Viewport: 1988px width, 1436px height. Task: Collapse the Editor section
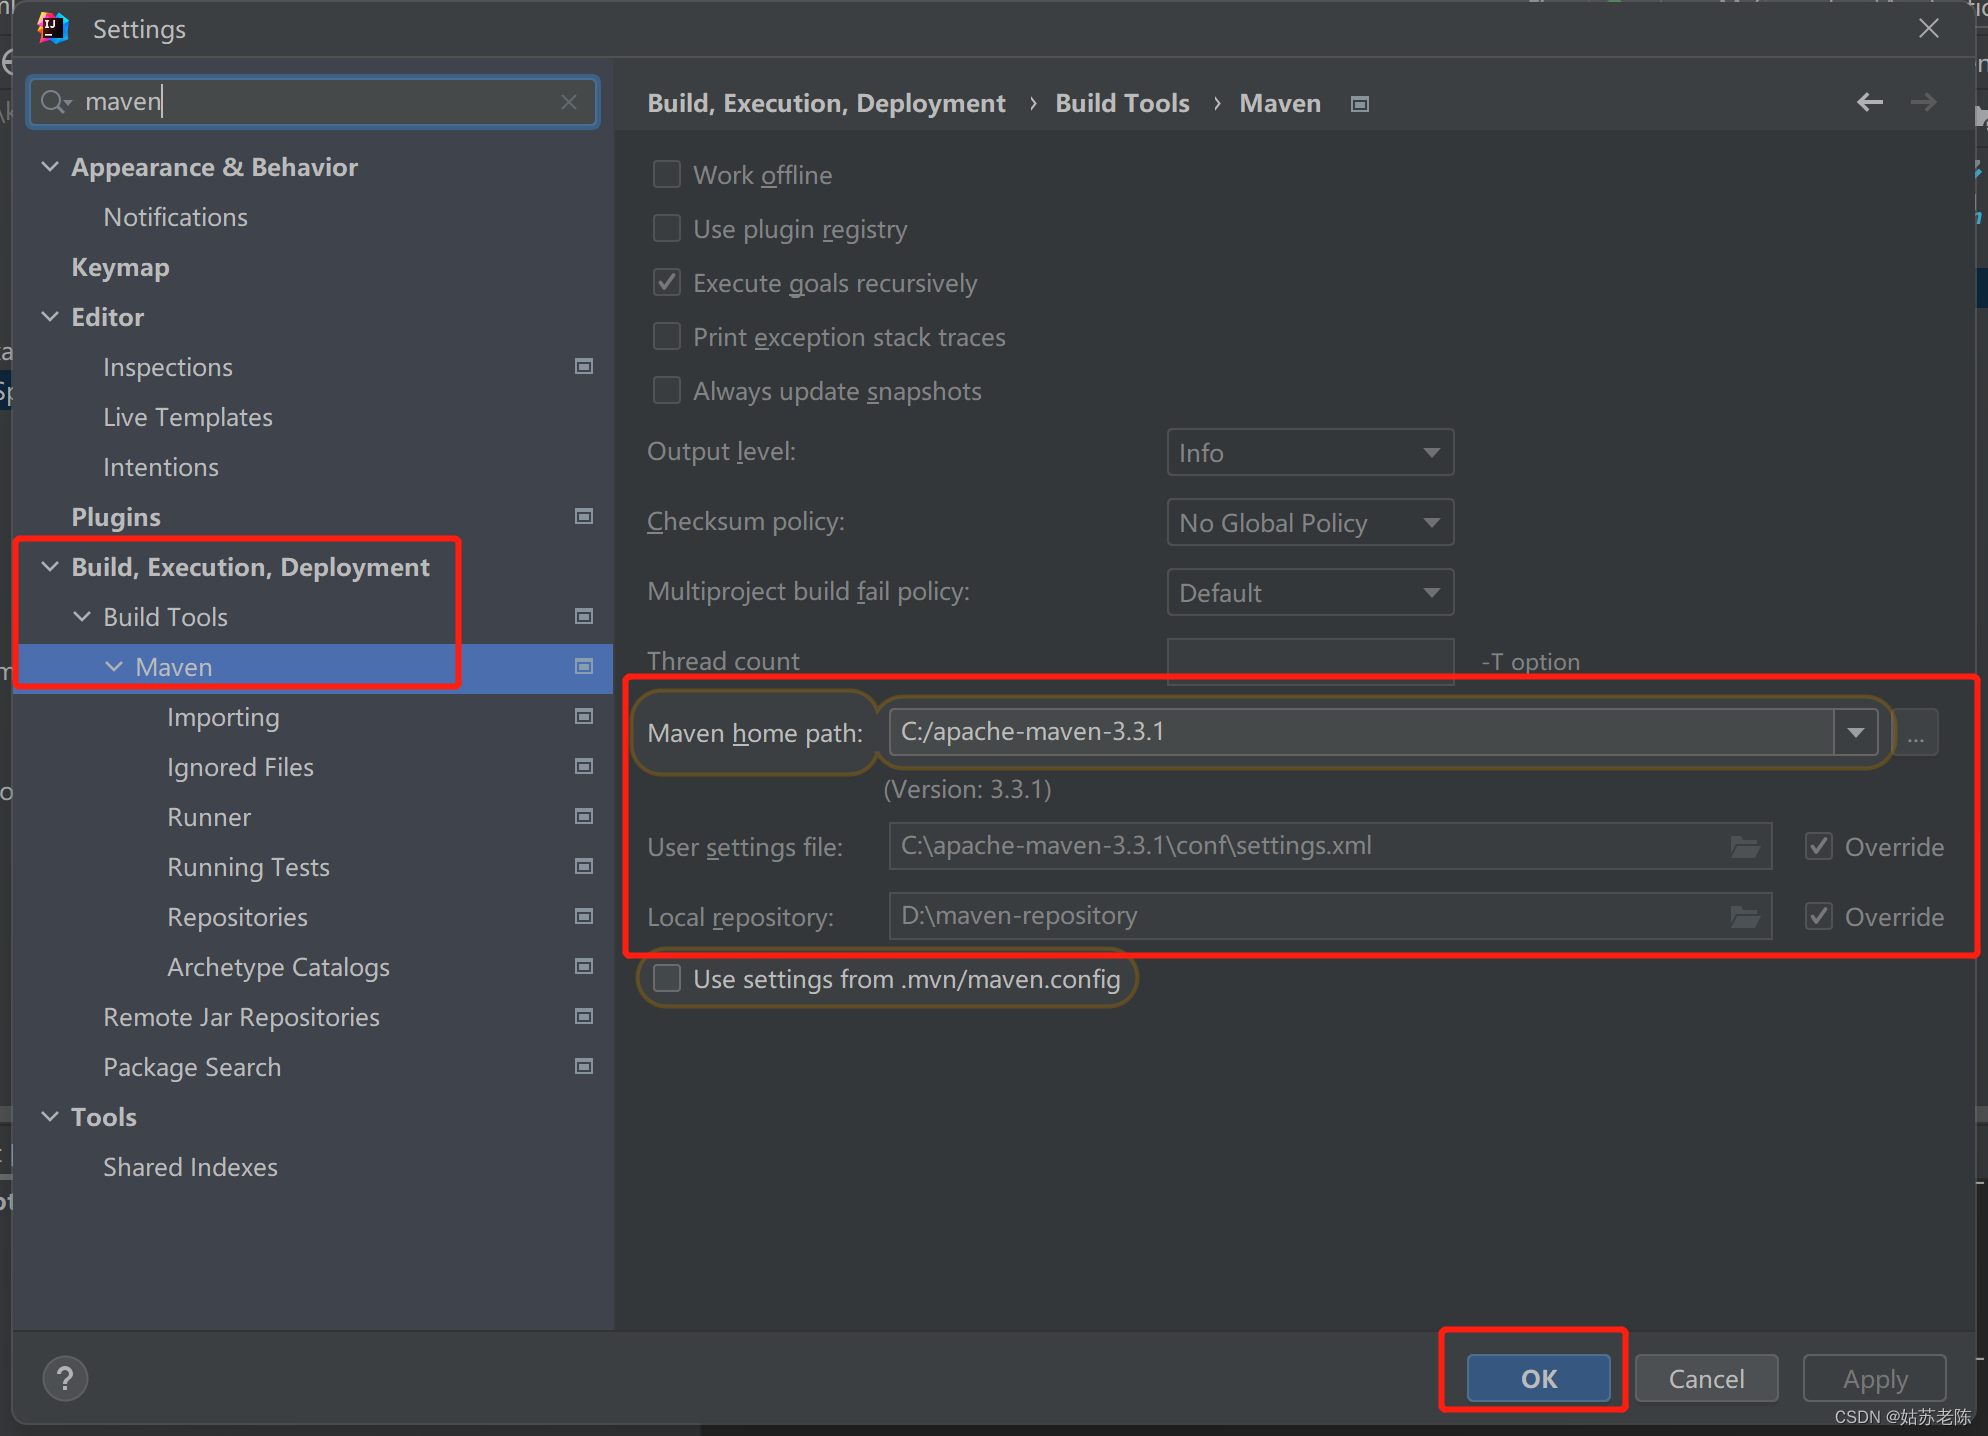pos(50,317)
